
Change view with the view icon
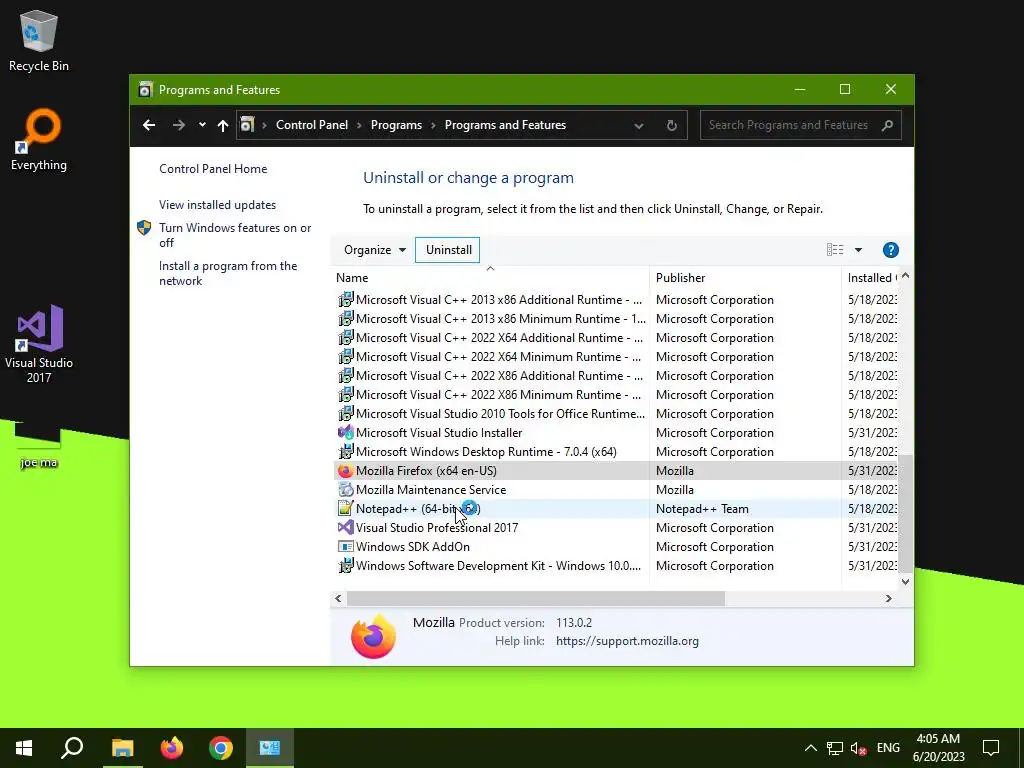(x=835, y=249)
